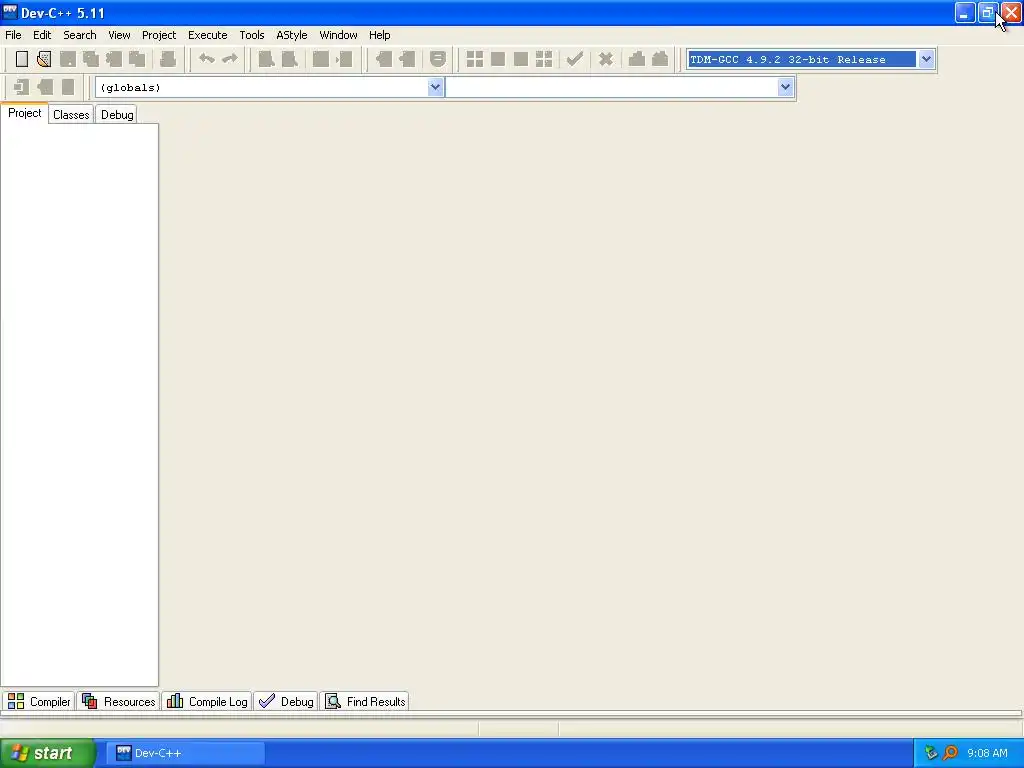Open the Resources bottom panel tab

coord(119,701)
